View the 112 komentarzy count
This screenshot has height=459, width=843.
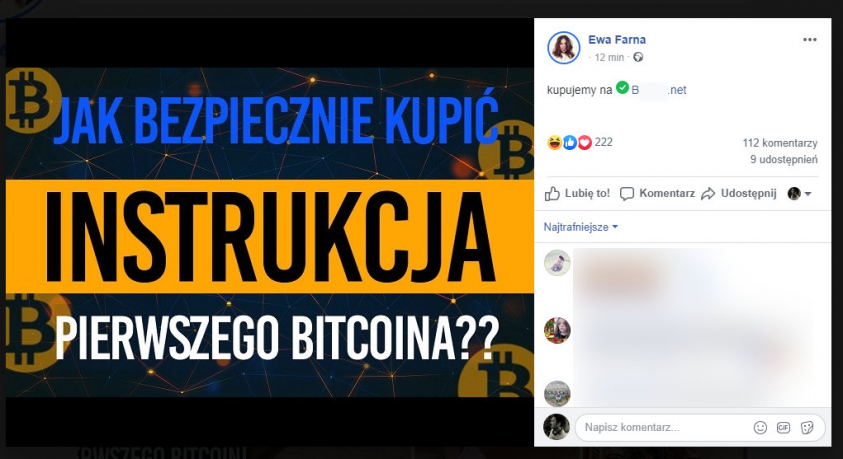tap(780, 143)
